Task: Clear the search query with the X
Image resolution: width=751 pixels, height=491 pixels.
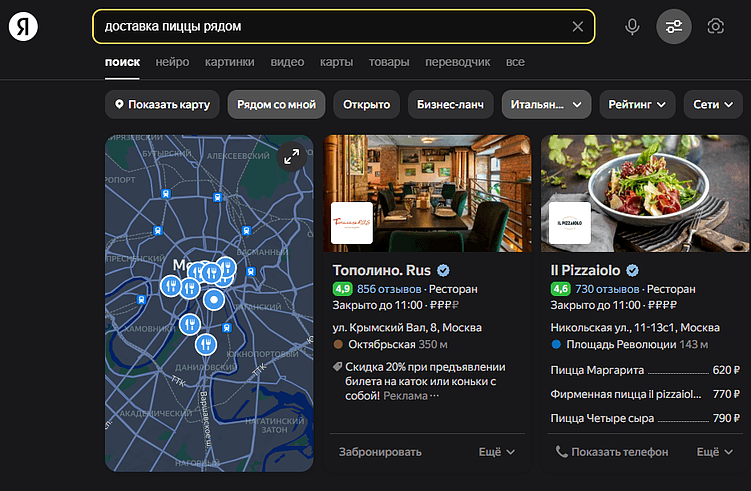Action: click(x=578, y=26)
